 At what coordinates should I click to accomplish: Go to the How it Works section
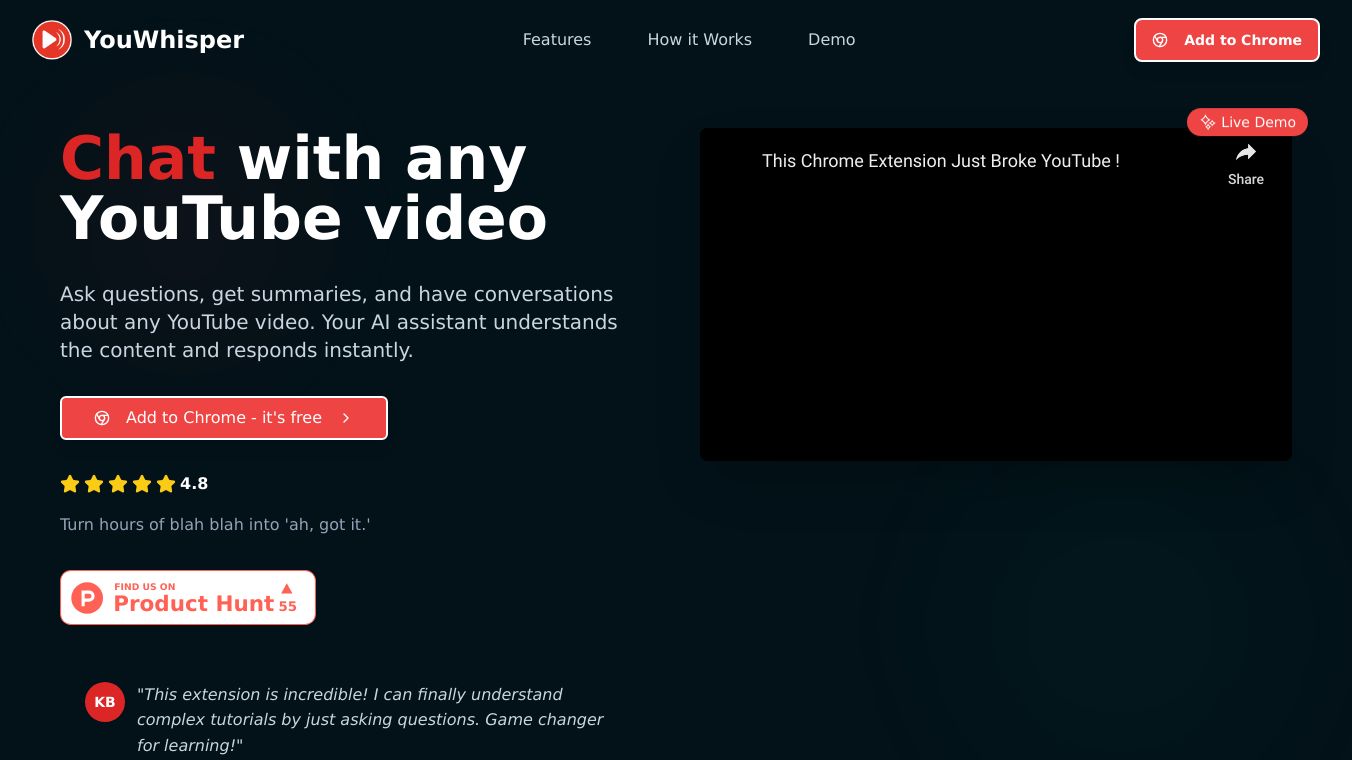pyautogui.click(x=700, y=40)
